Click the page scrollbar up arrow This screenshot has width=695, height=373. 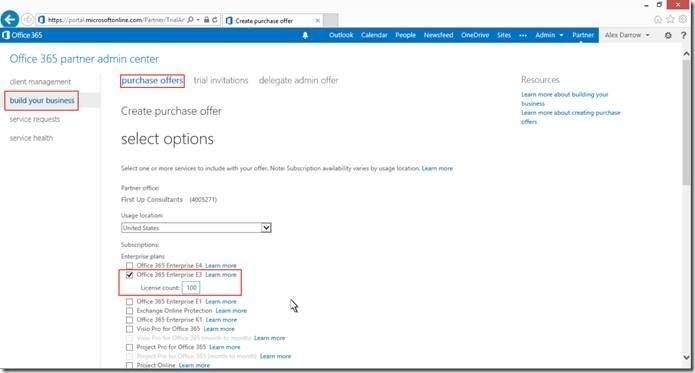(x=686, y=54)
